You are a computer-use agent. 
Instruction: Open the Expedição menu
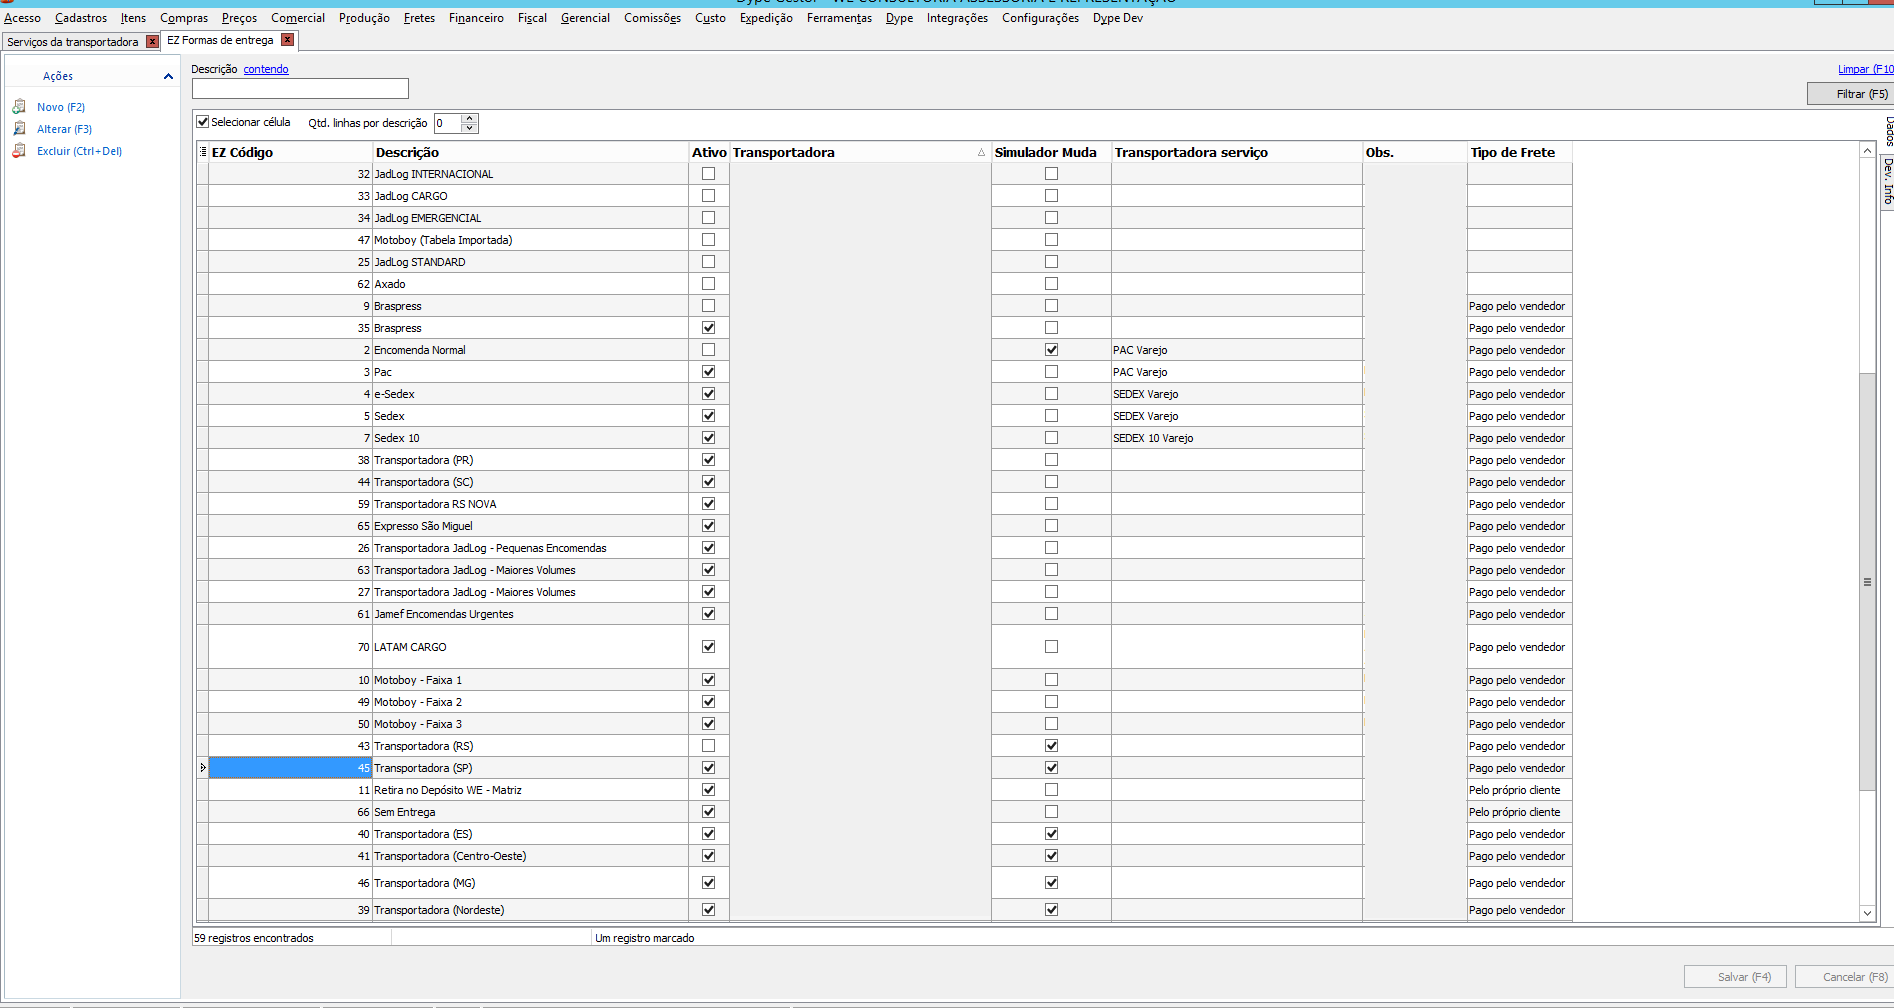[766, 18]
